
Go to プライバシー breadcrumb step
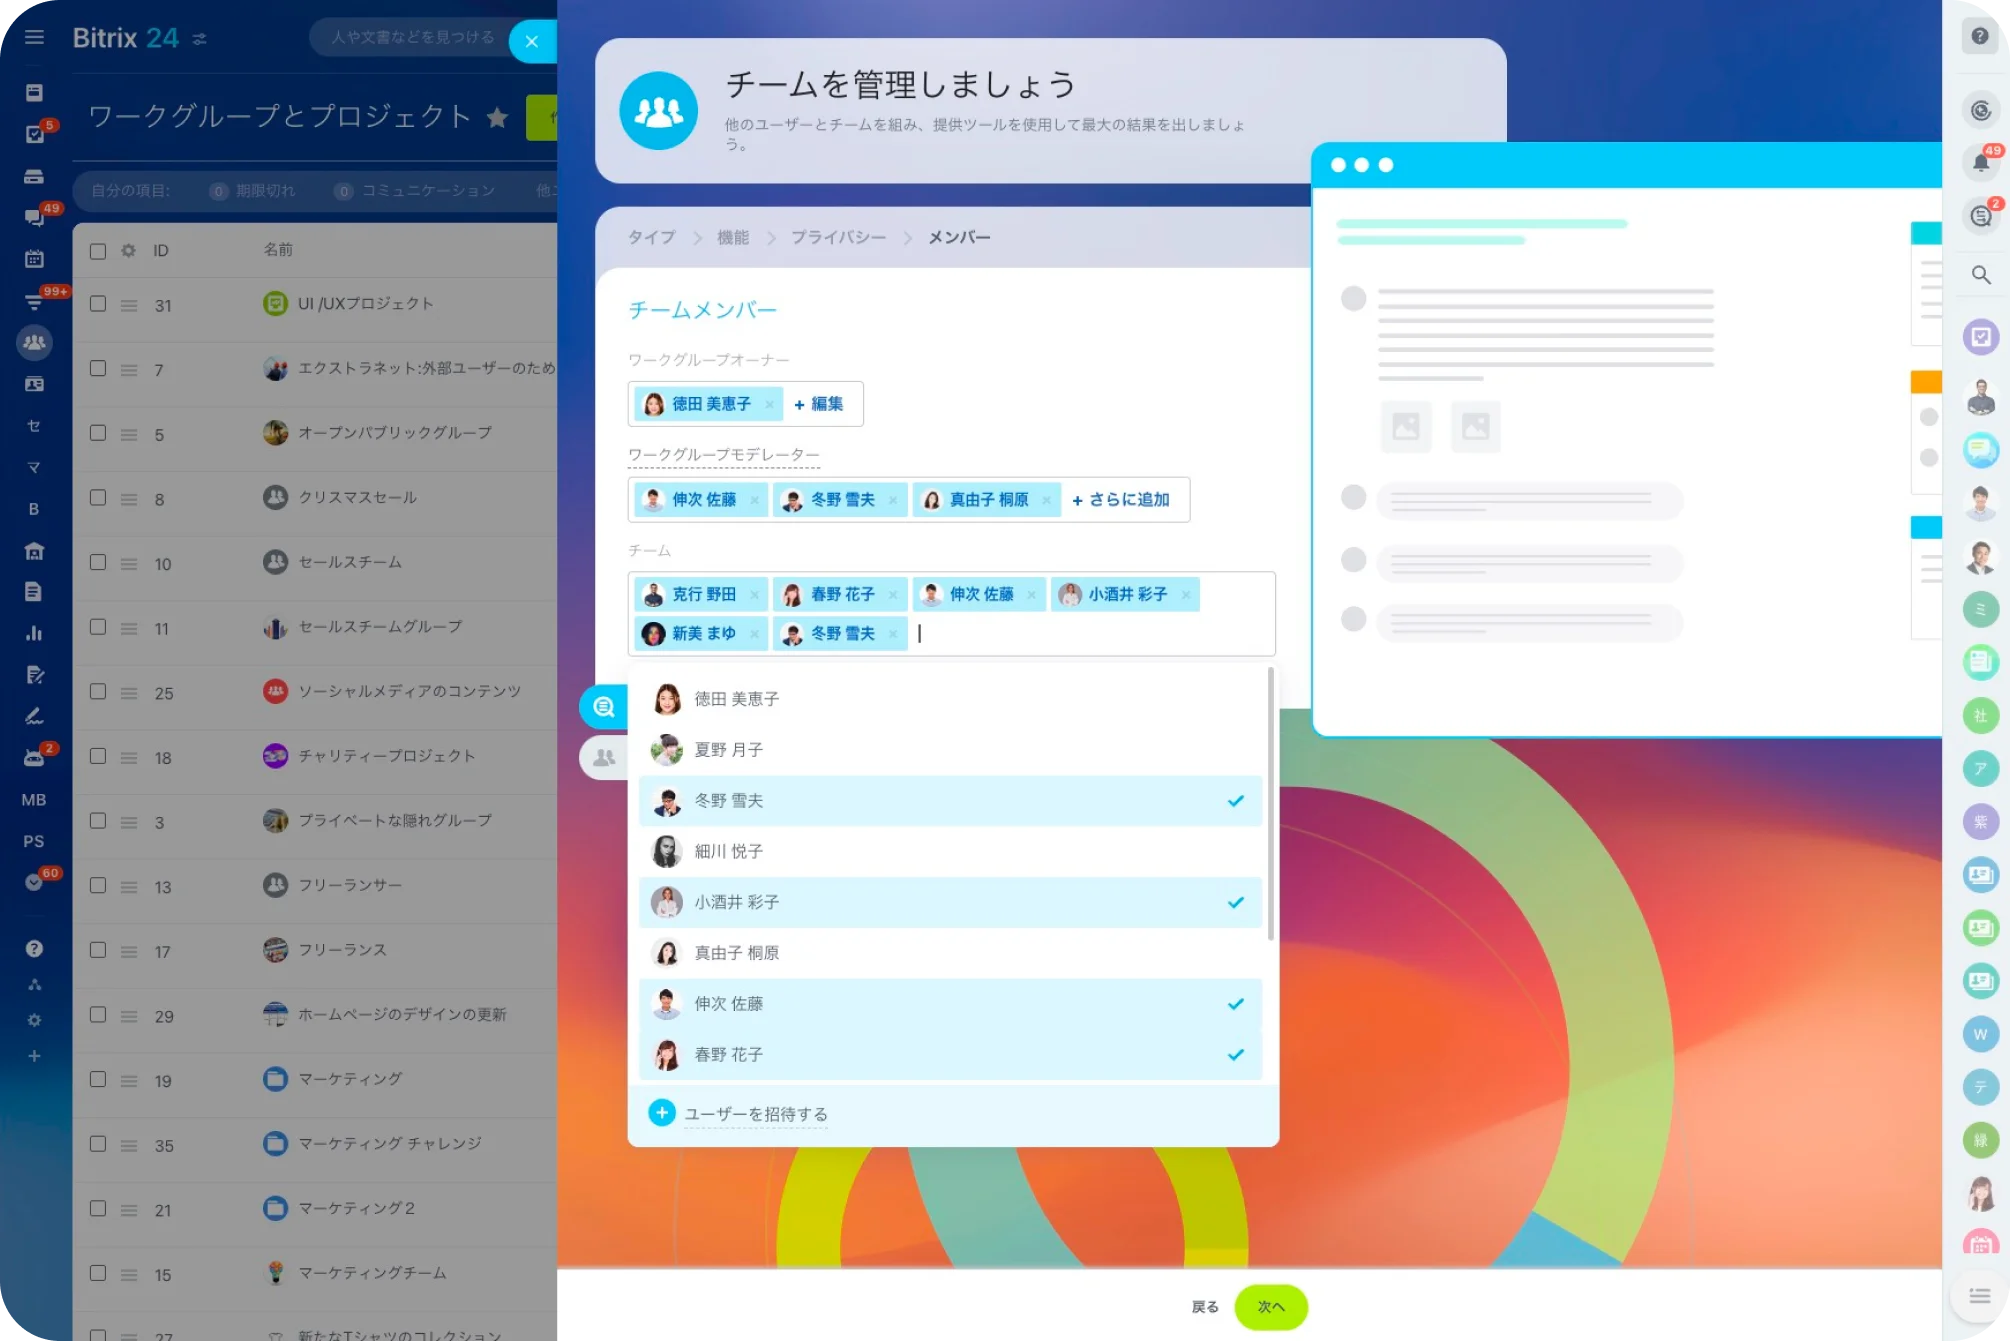[x=838, y=237]
